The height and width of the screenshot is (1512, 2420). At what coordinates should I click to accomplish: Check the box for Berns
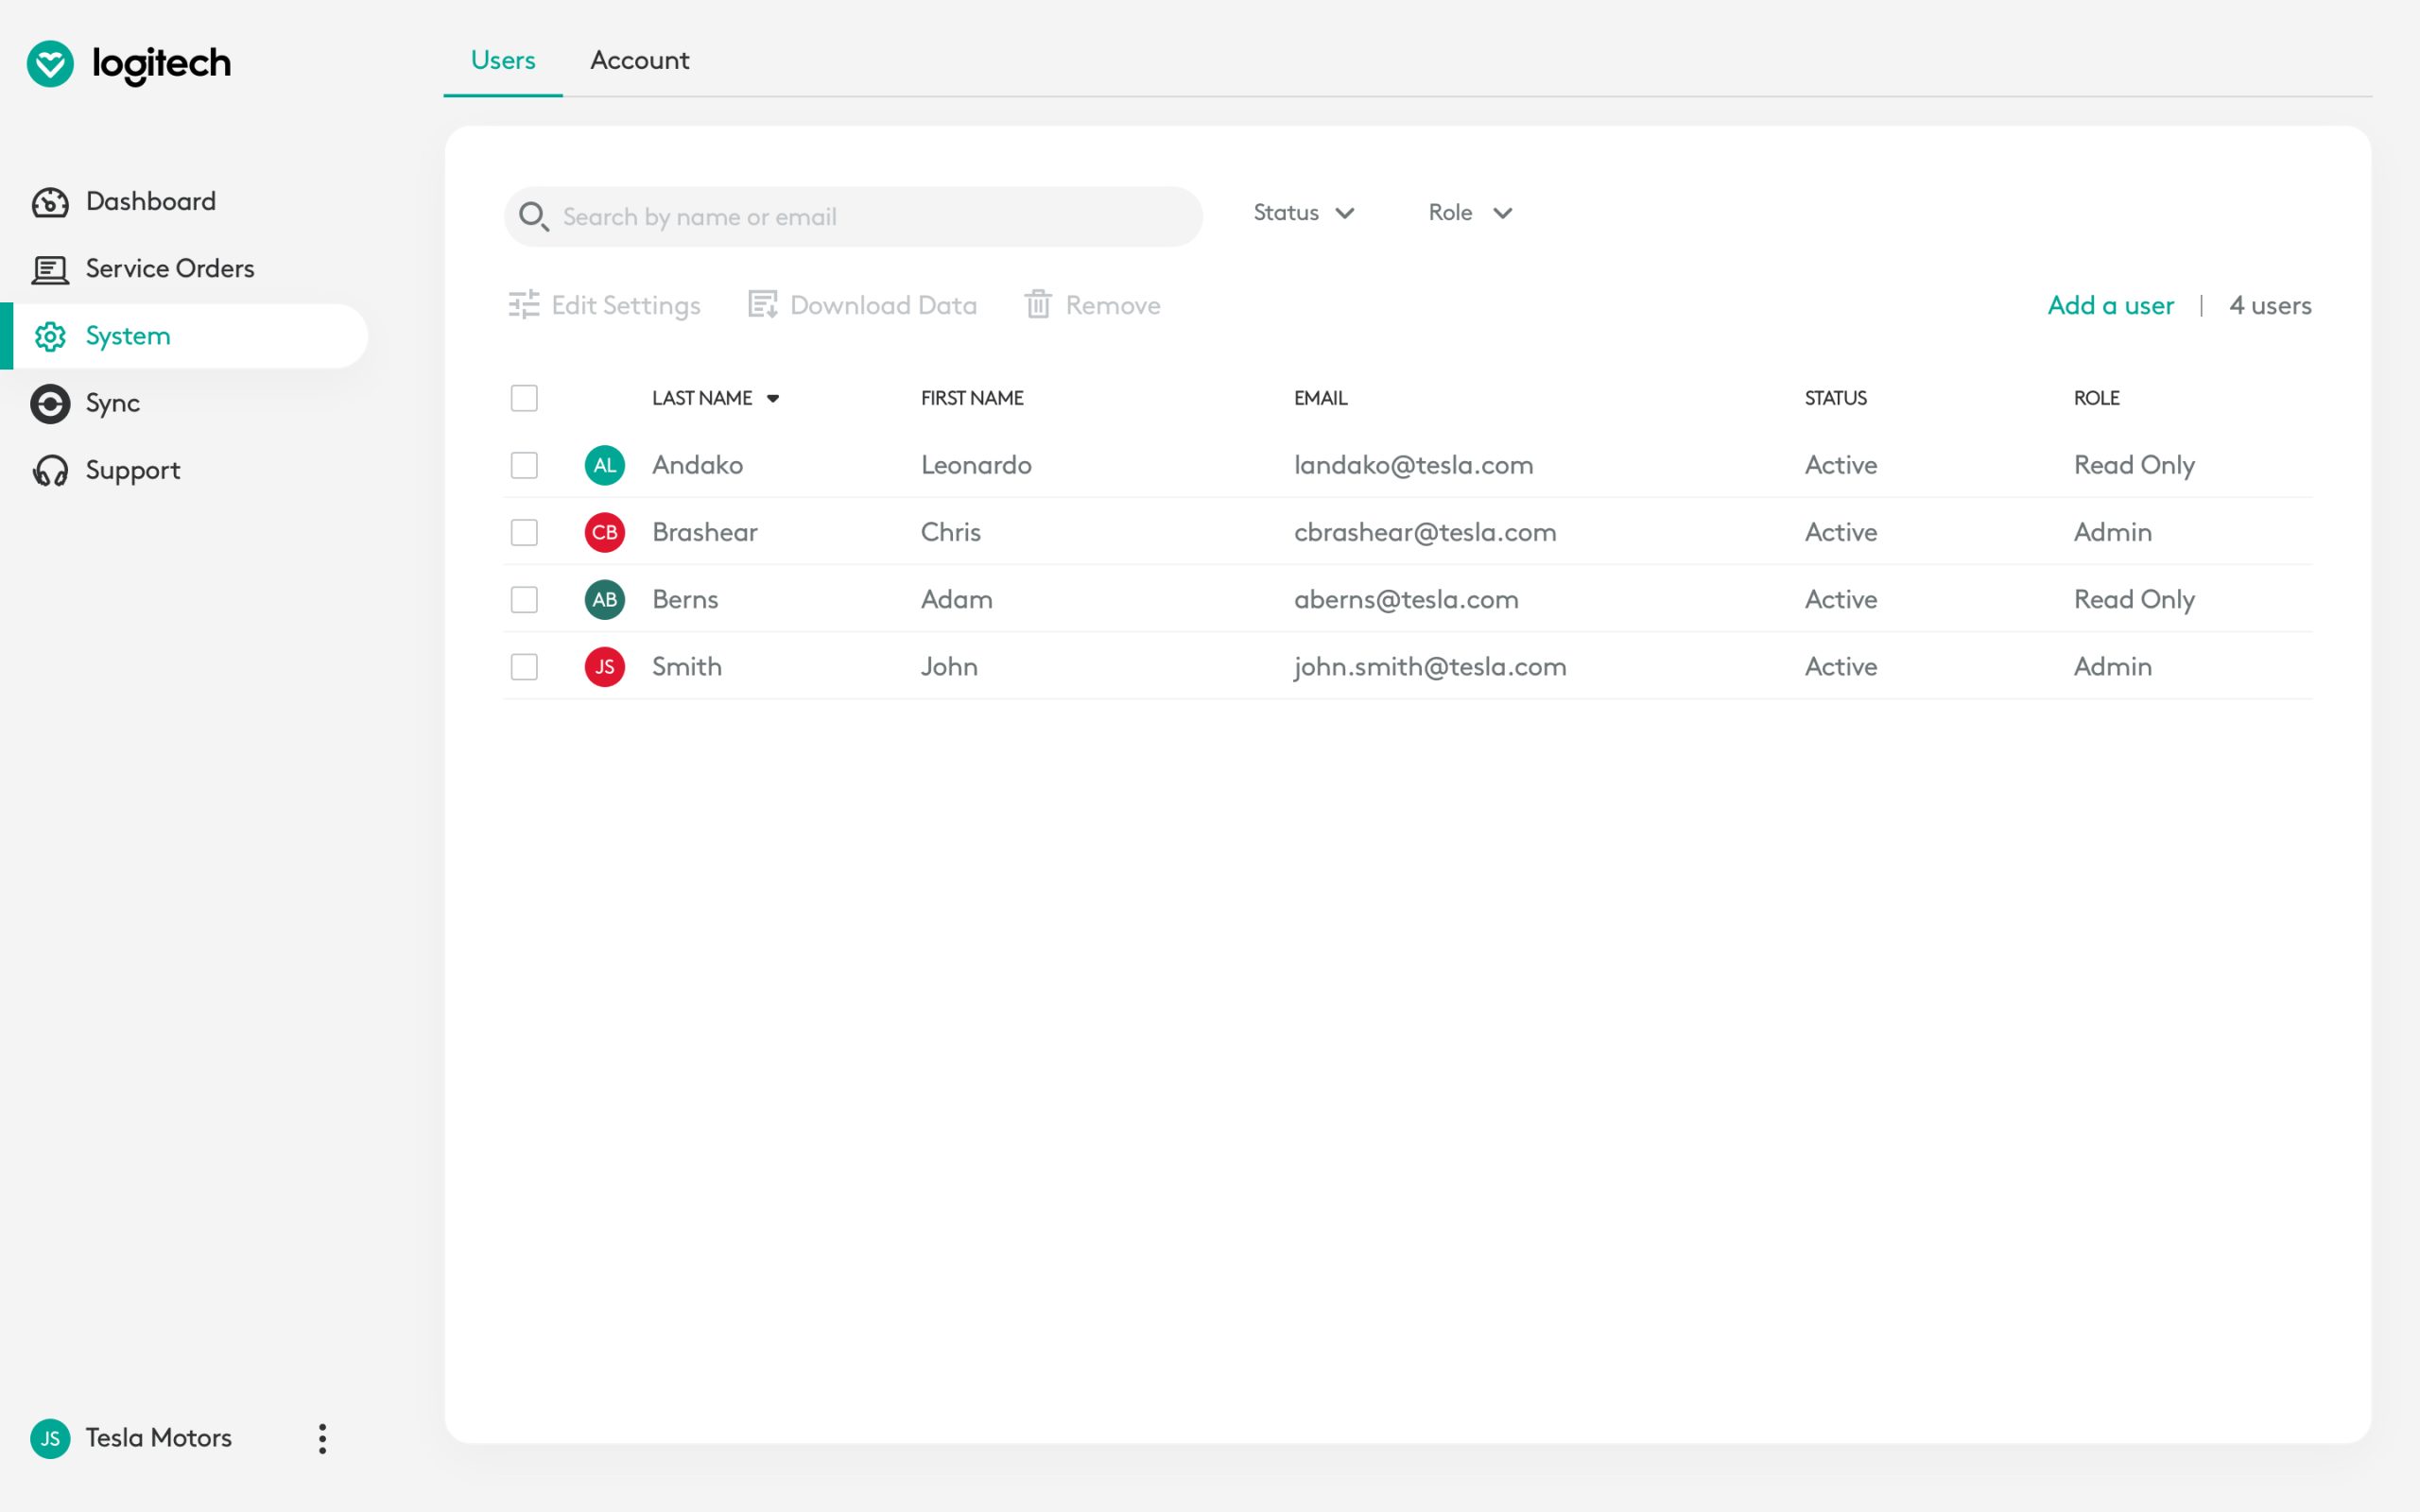524,599
